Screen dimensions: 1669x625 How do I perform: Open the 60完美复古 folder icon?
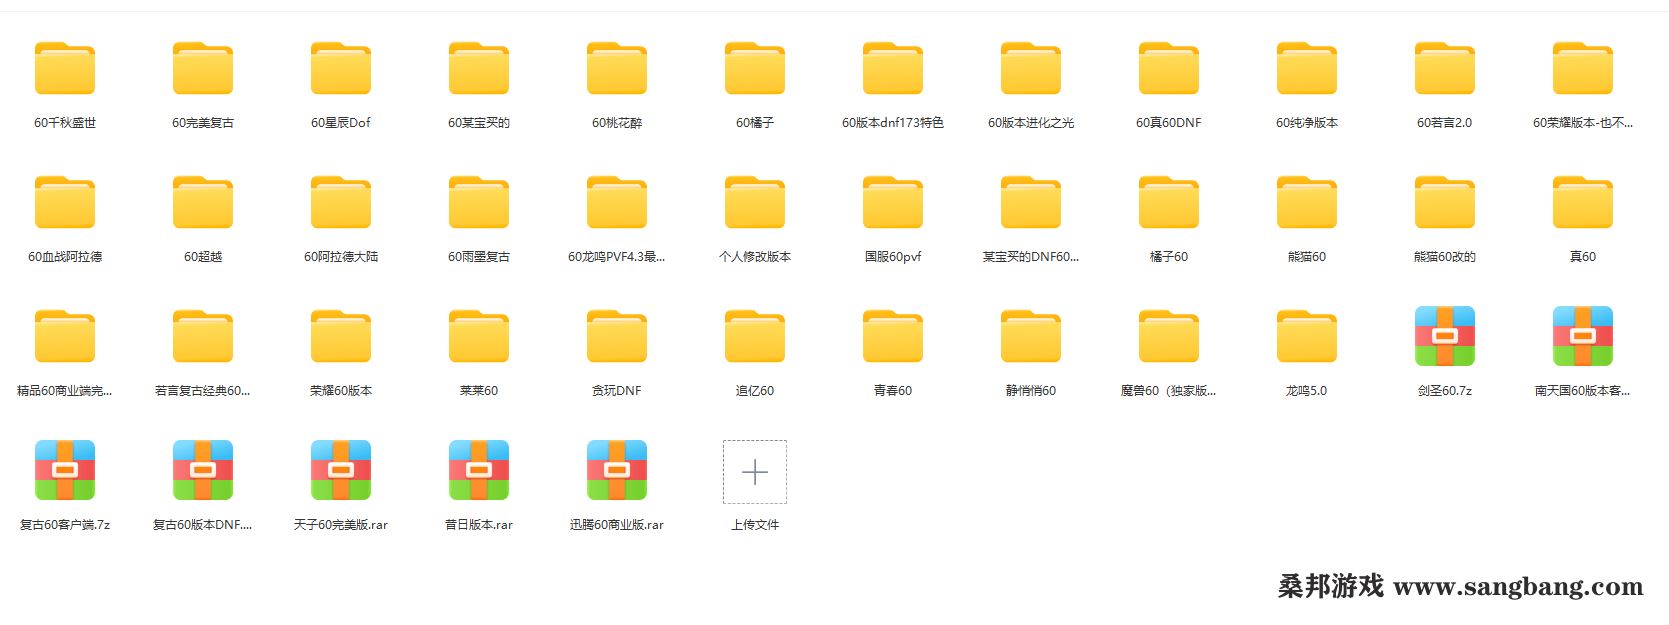coord(203,68)
